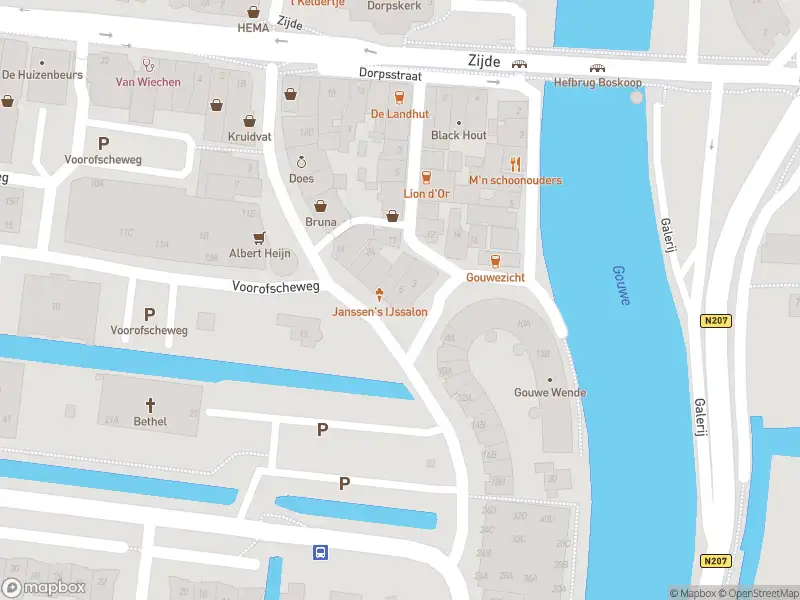Click the Lion d'Or cafe icon
Image resolution: width=800 pixels, height=600 pixels.
tap(427, 177)
